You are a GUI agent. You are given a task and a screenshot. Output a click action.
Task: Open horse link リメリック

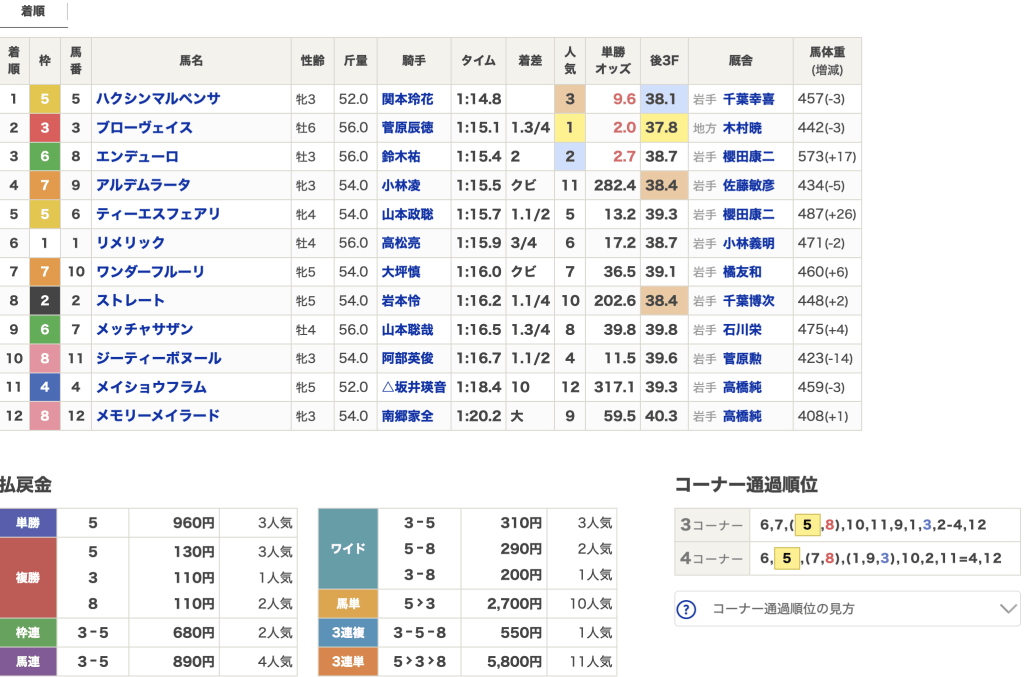click(x=130, y=242)
